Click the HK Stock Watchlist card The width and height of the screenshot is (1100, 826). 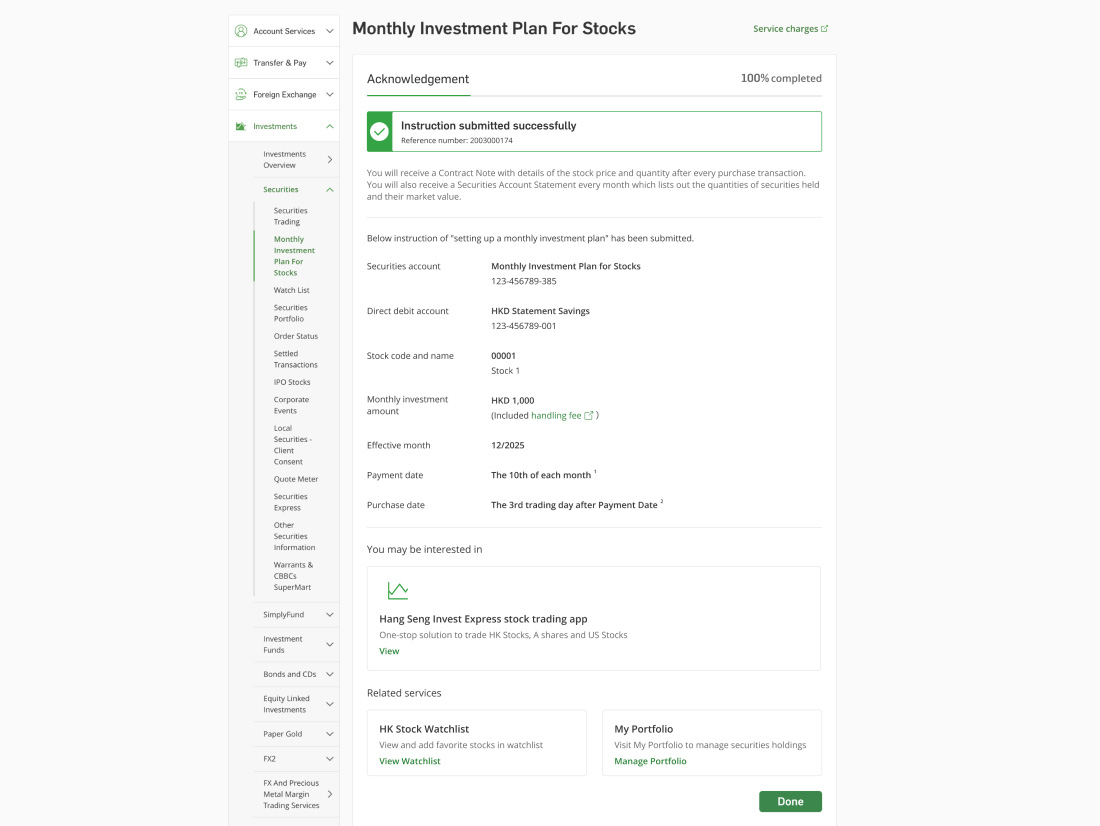click(x=476, y=742)
